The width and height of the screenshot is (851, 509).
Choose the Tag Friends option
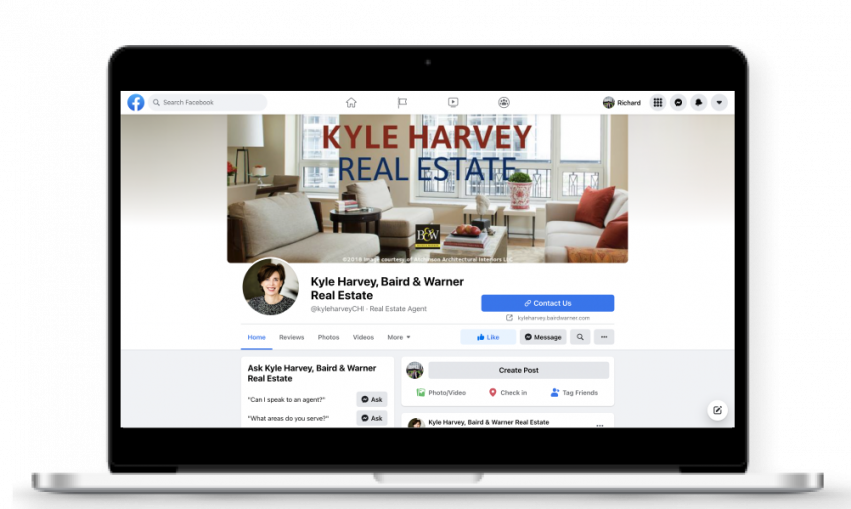[574, 392]
